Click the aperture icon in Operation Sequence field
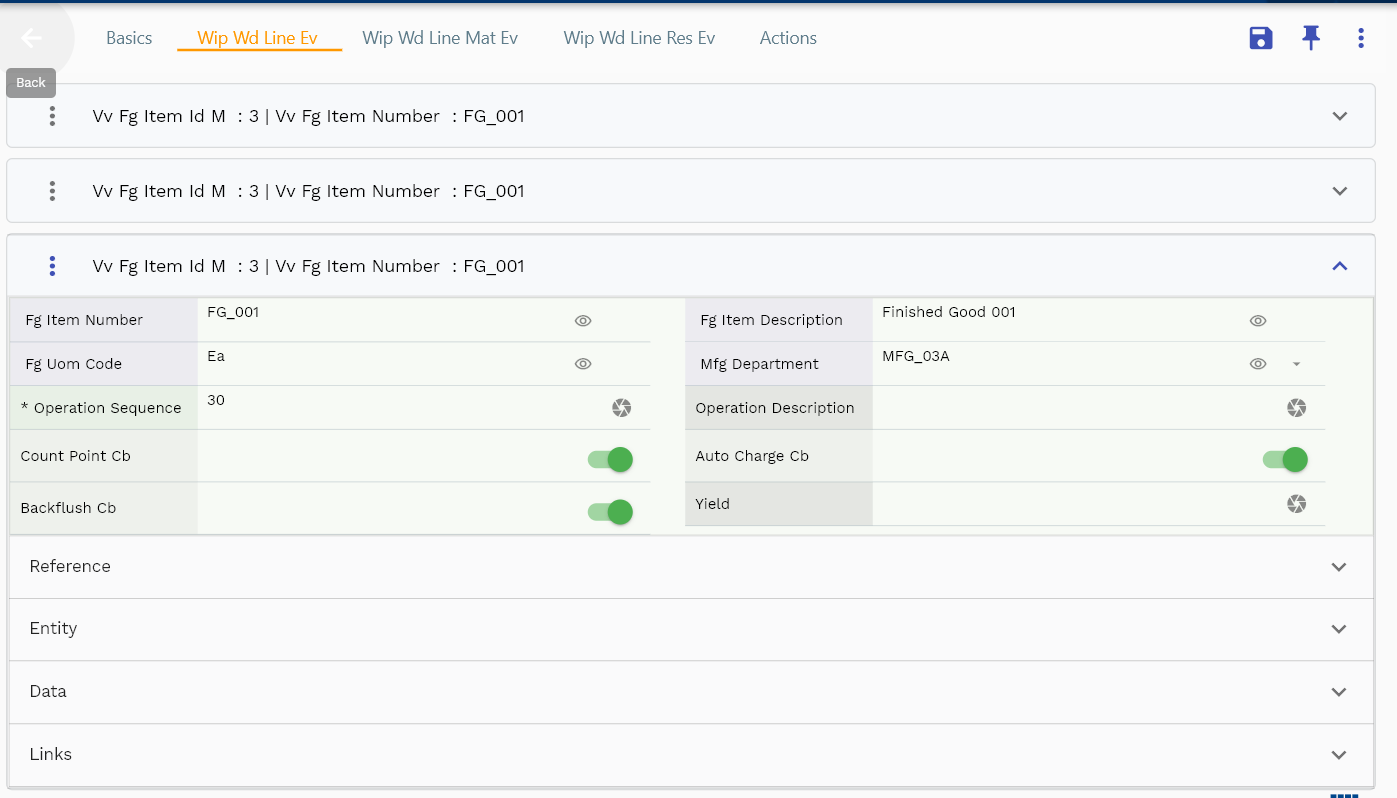The image size is (1397, 798). [621, 408]
